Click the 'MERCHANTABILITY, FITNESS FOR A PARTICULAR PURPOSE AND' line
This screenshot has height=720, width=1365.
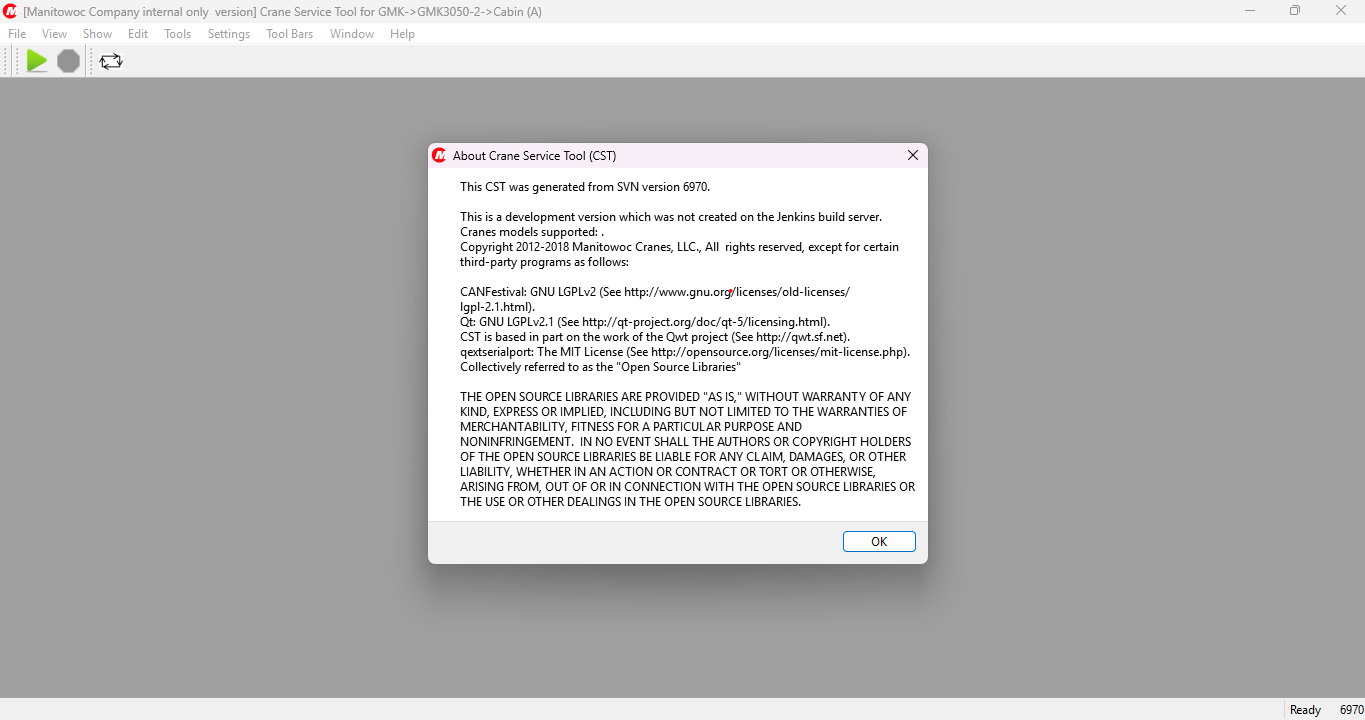[631, 427]
